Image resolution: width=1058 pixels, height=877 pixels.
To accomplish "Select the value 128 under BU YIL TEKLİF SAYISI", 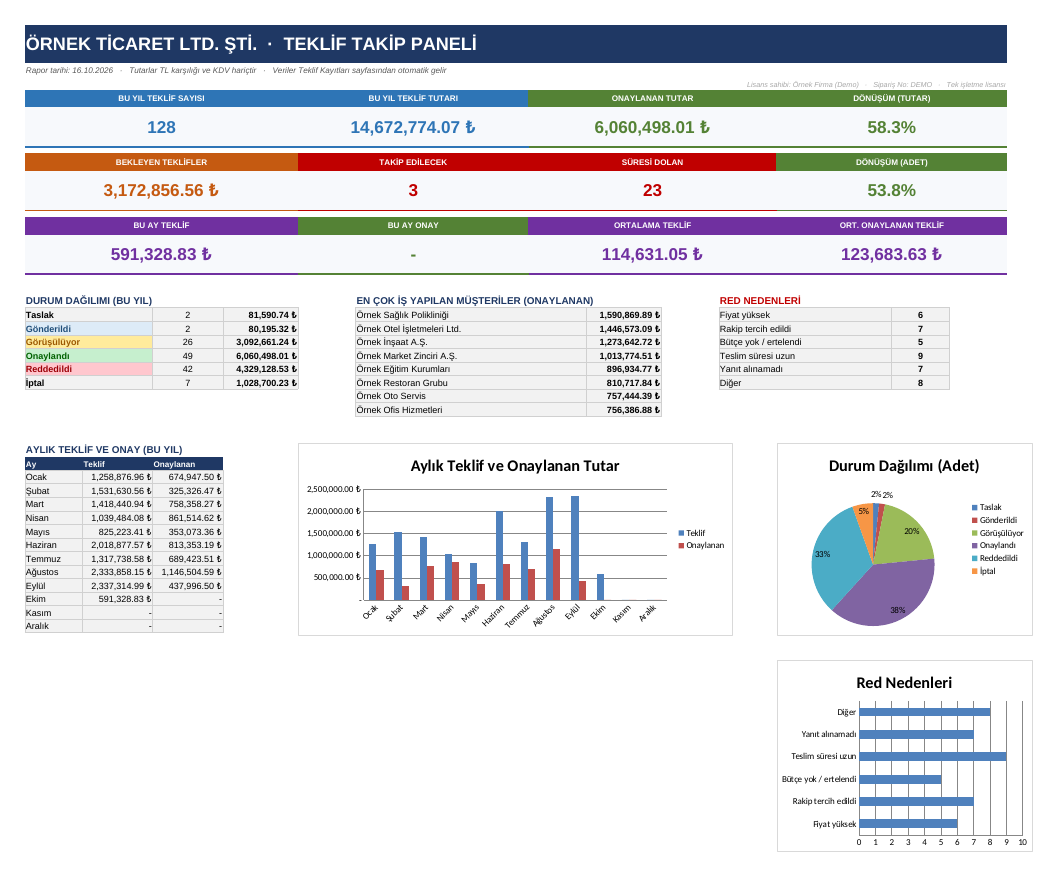I will 161,128.
